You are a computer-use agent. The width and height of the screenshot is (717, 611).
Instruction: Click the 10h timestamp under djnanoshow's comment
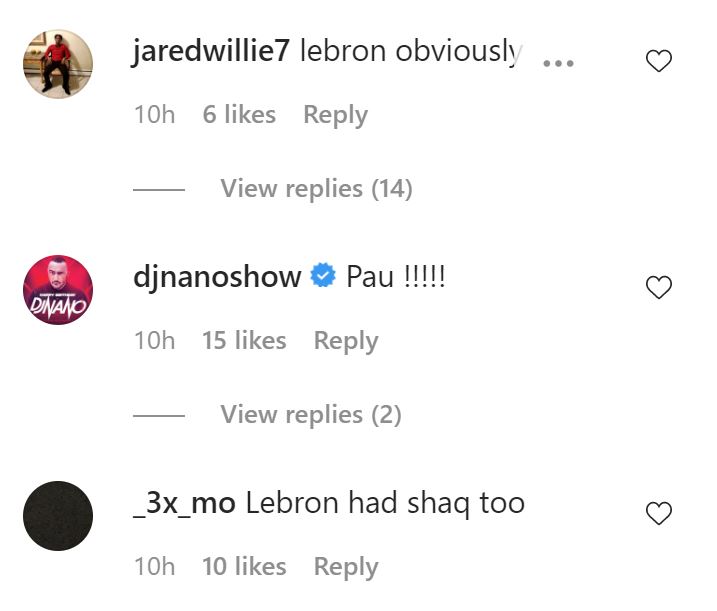[155, 341]
